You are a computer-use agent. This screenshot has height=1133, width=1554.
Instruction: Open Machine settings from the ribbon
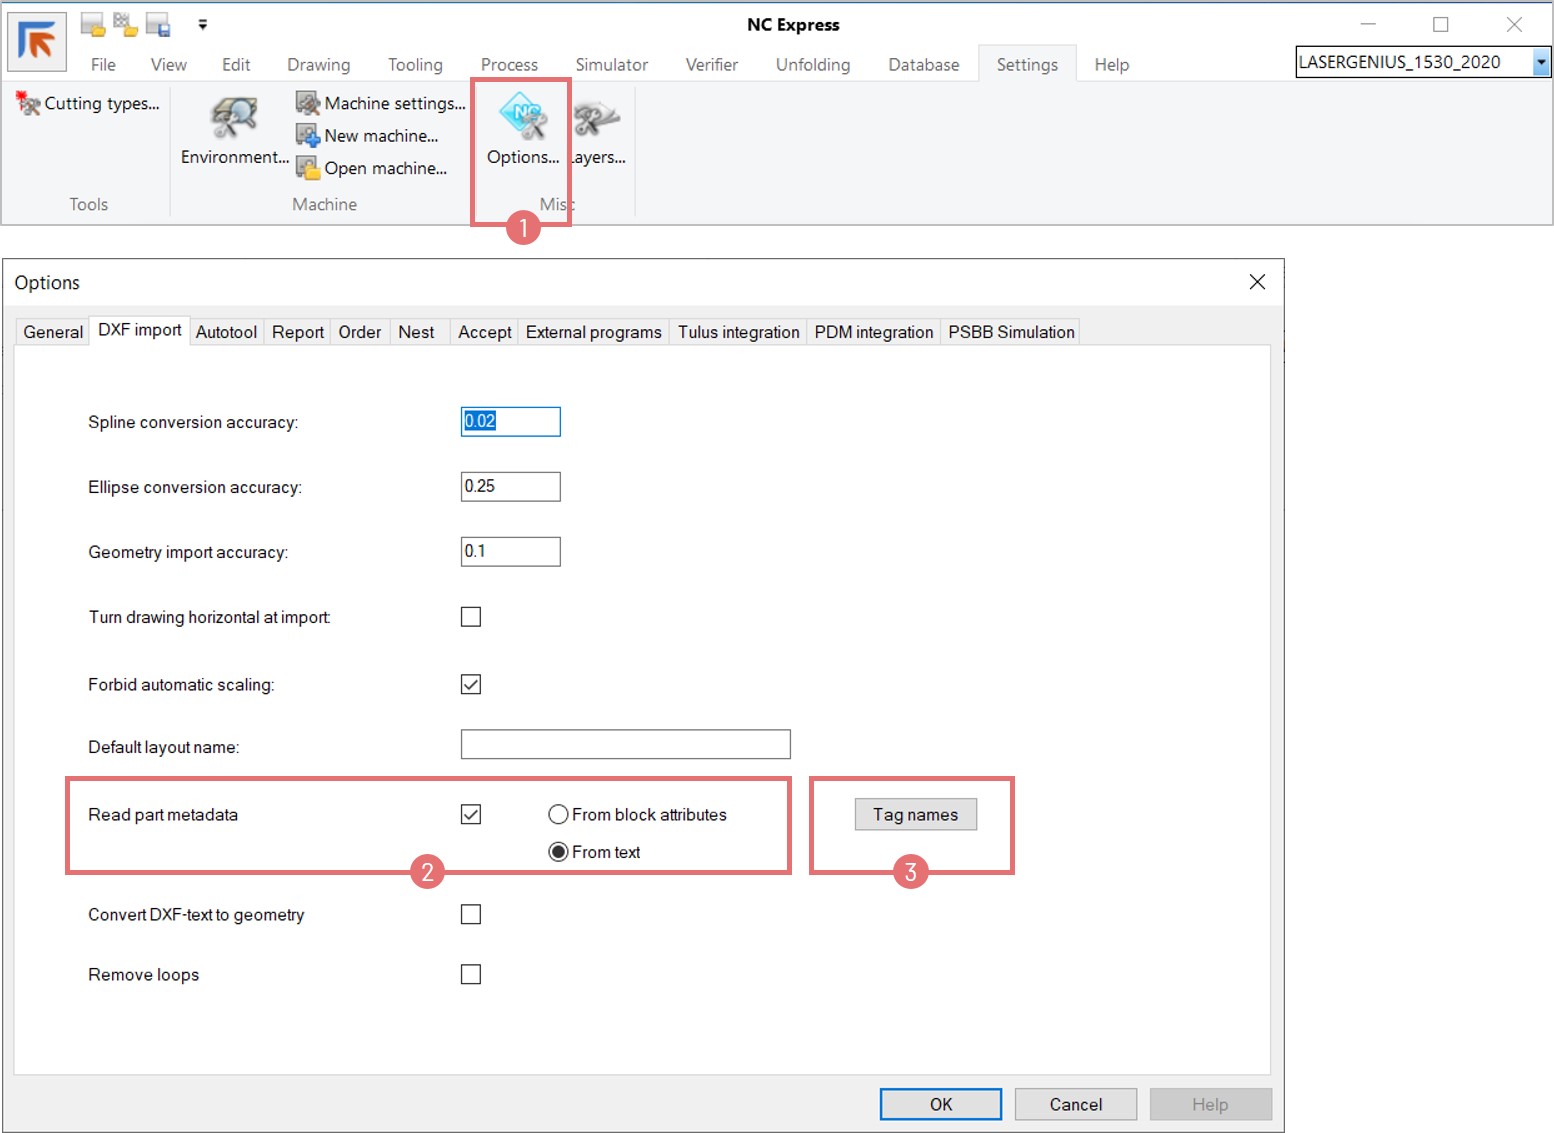[x=381, y=103]
